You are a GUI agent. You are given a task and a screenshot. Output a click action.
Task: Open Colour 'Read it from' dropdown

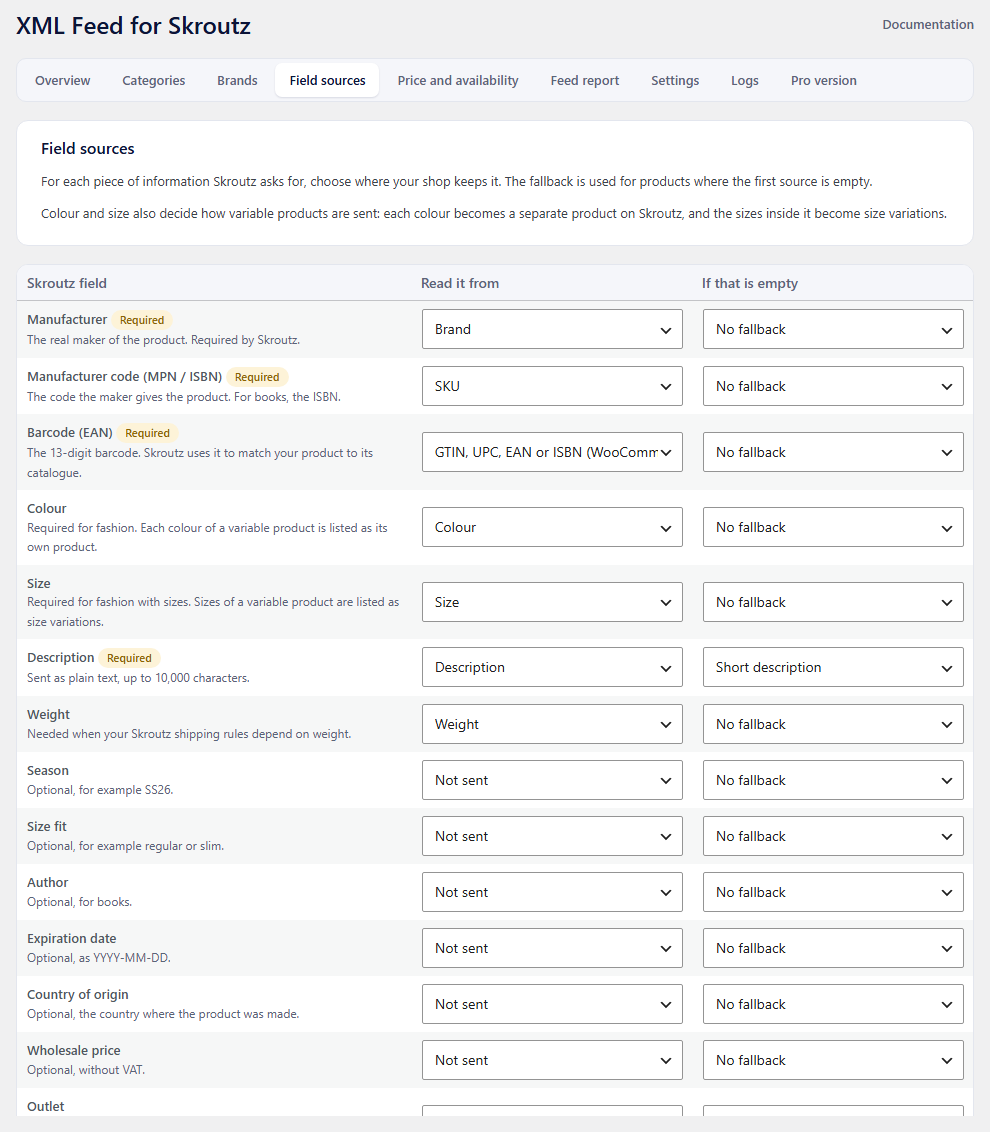tap(552, 527)
